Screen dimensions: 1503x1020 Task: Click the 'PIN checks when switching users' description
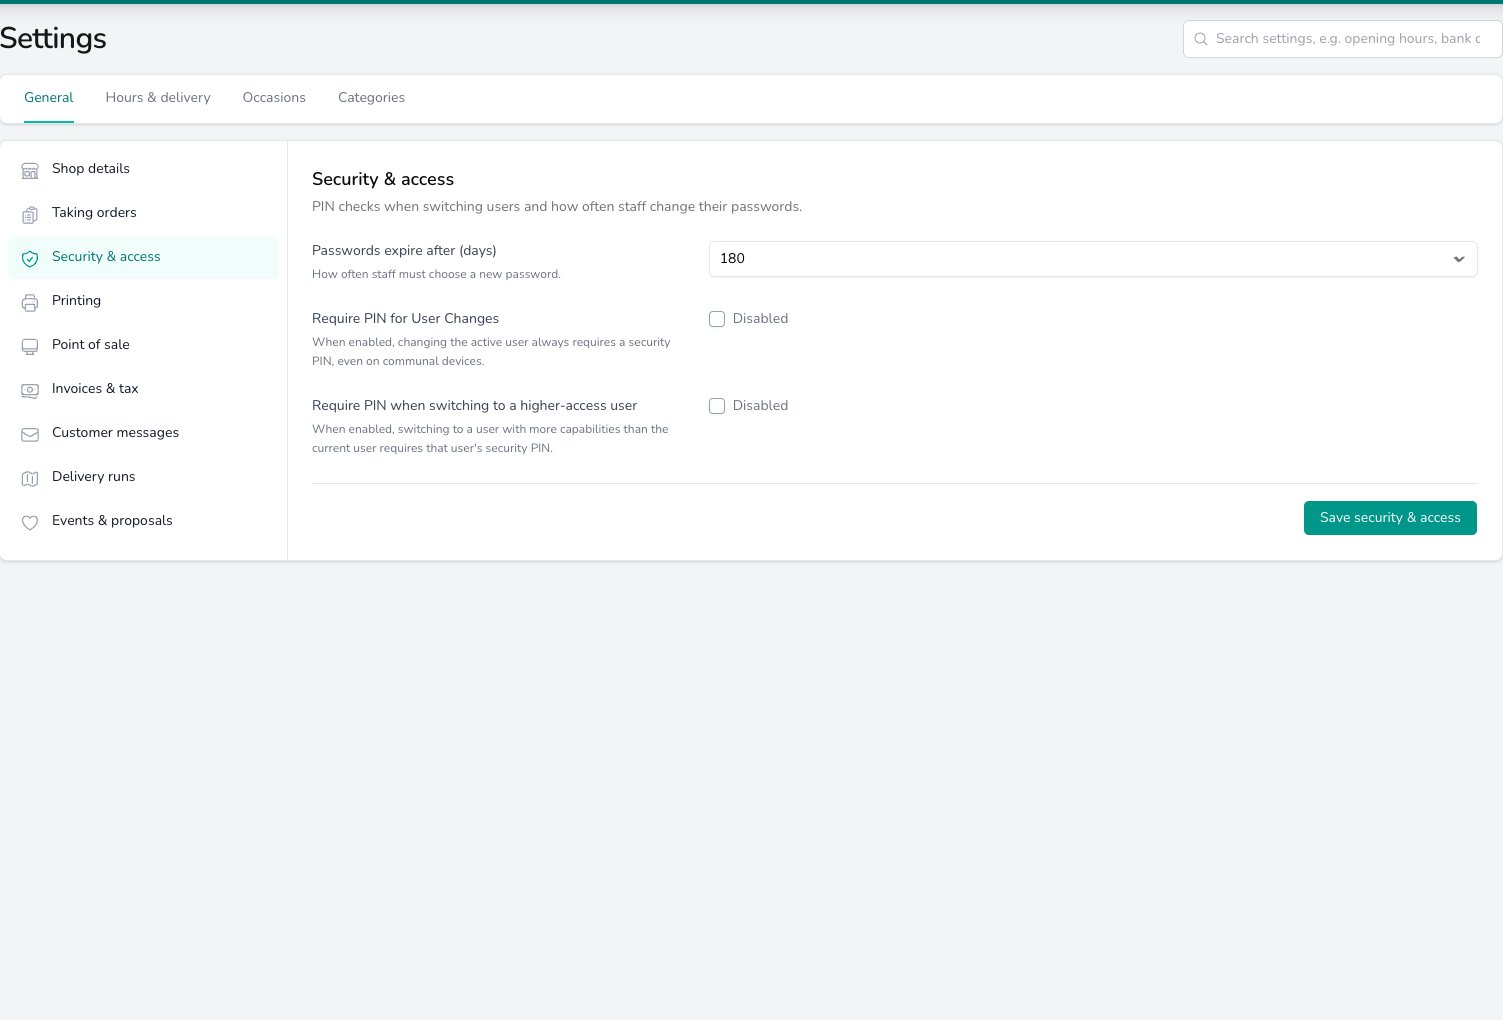click(x=557, y=207)
